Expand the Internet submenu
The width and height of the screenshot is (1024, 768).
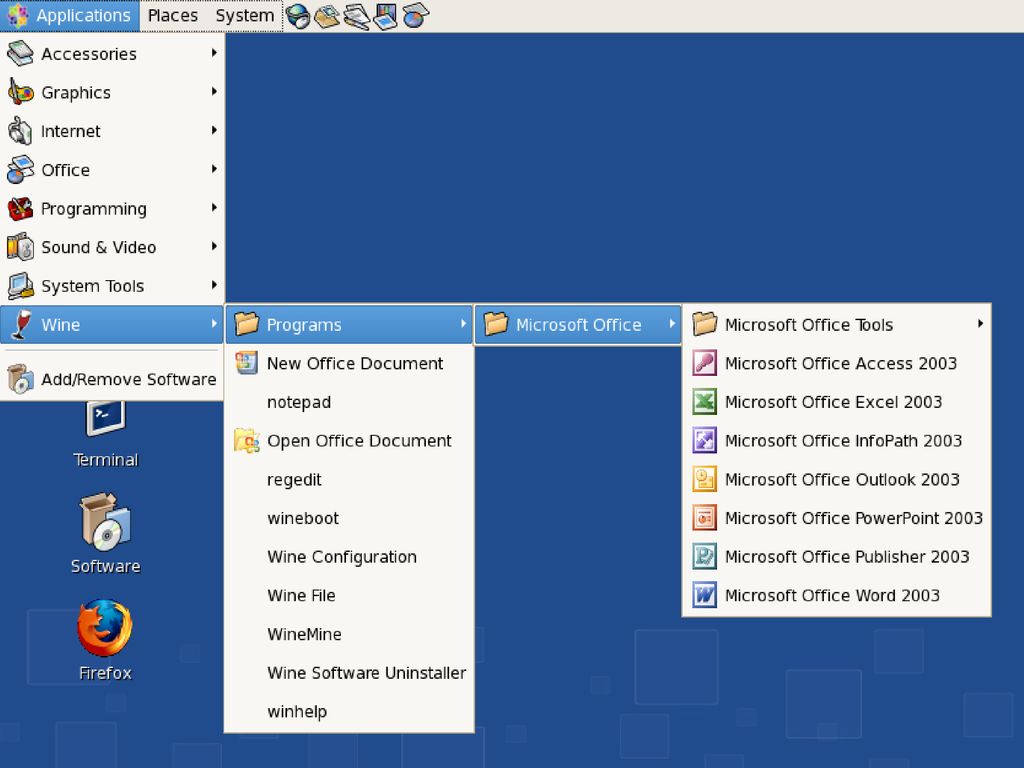tap(112, 131)
